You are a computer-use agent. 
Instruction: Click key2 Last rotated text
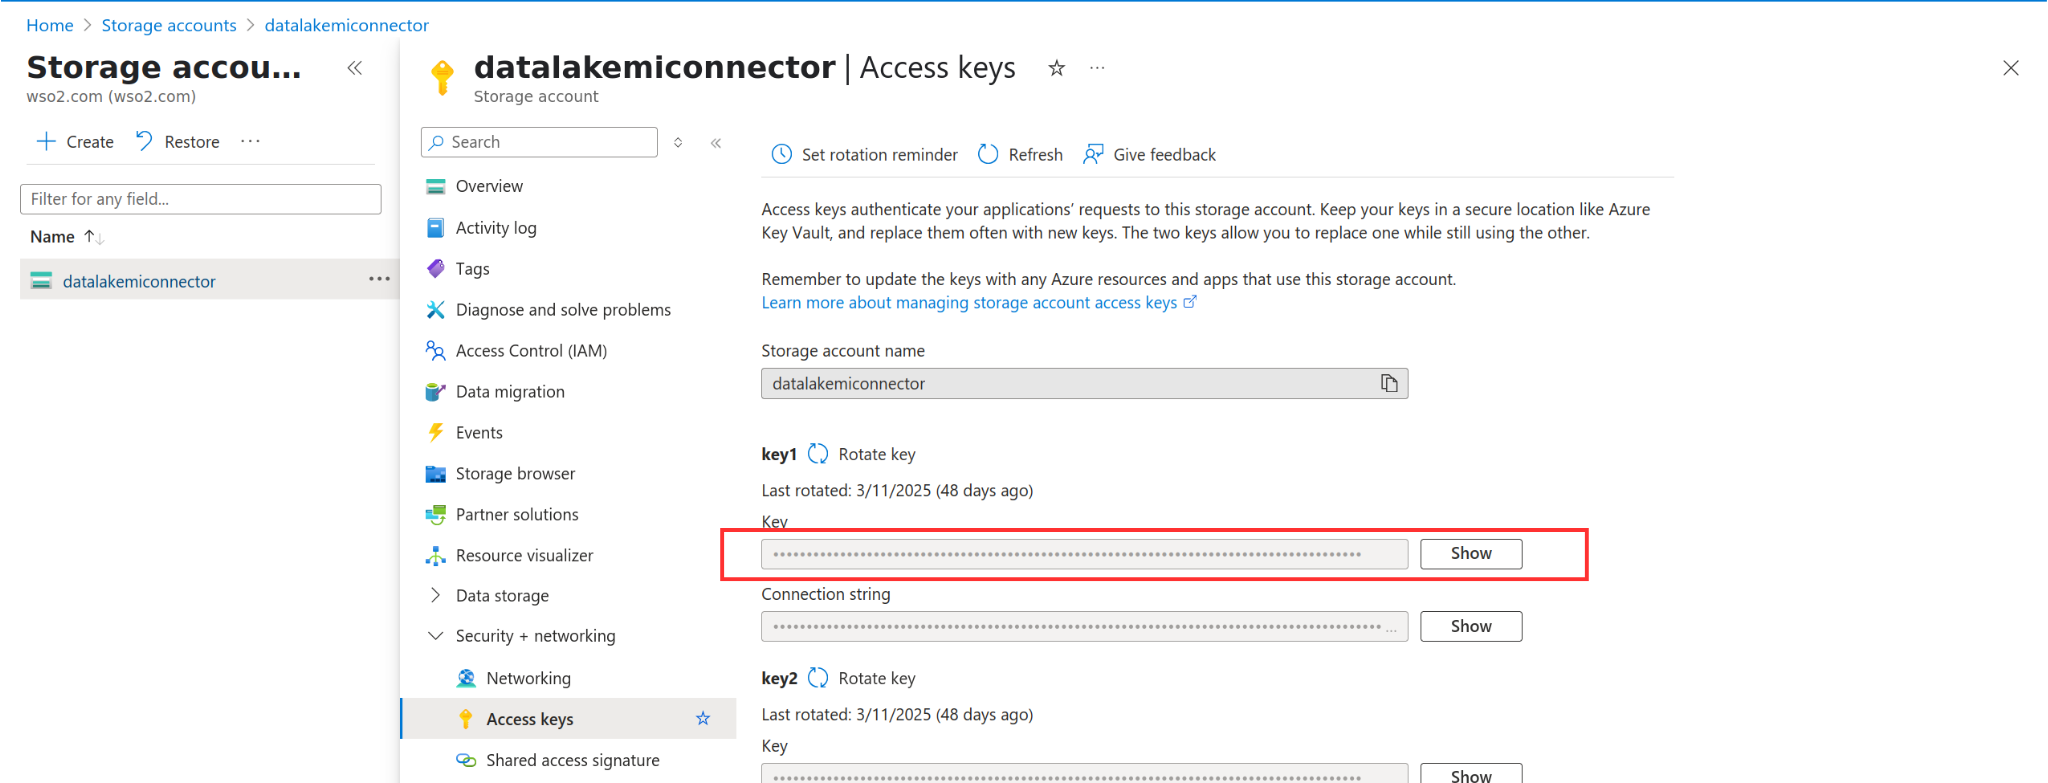[897, 715]
